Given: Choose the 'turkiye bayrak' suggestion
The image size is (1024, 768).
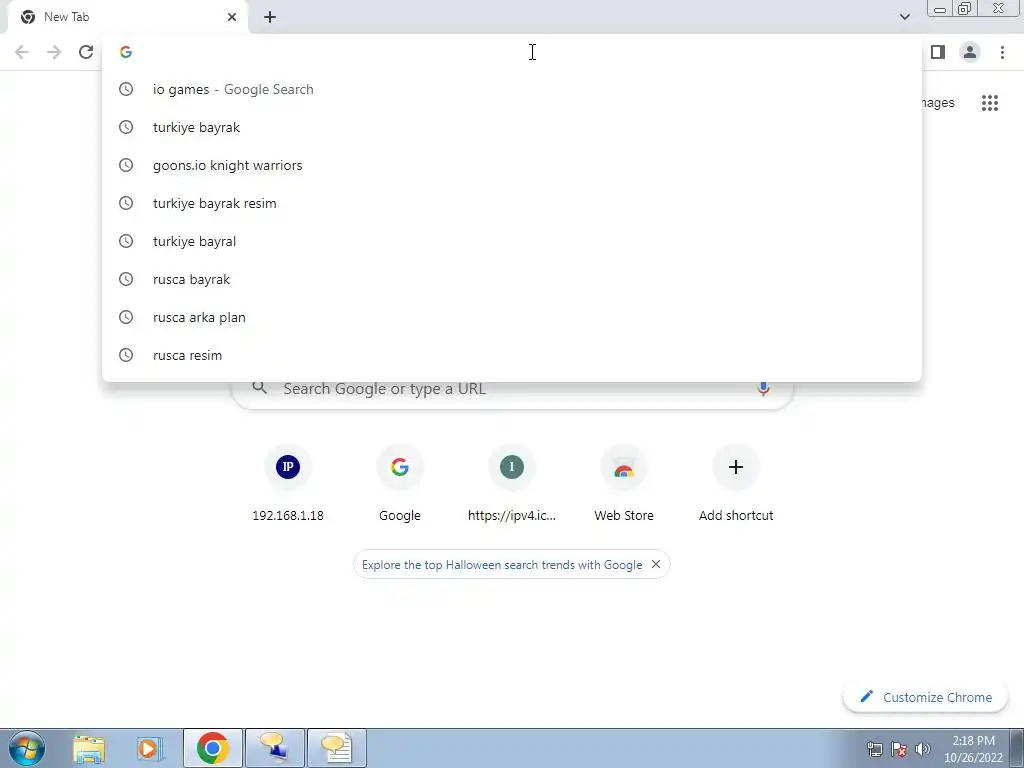Looking at the screenshot, I should click(x=512, y=127).
